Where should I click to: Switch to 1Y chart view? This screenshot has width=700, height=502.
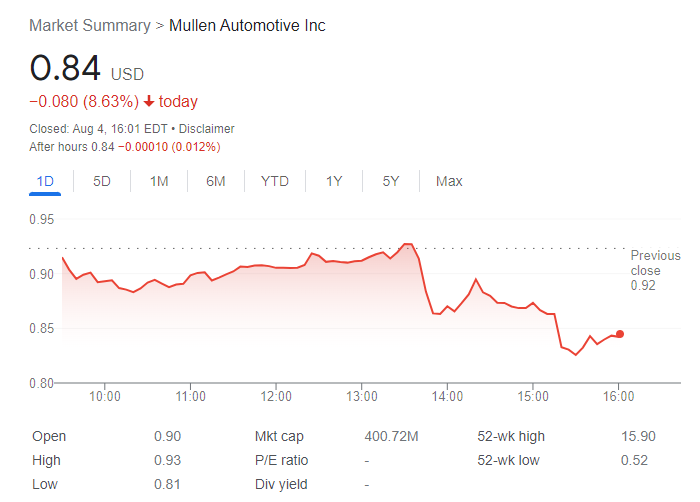pyautogui.click(x=334, y=181)
